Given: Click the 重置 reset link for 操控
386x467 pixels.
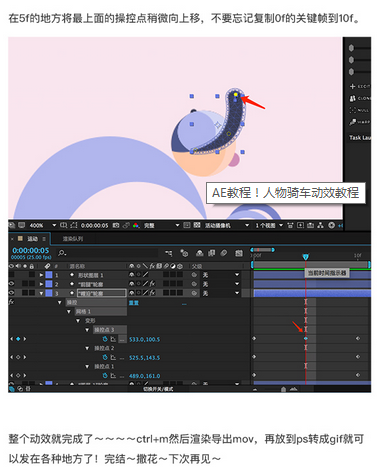Looking at the screenshot, I should point(134,303).
